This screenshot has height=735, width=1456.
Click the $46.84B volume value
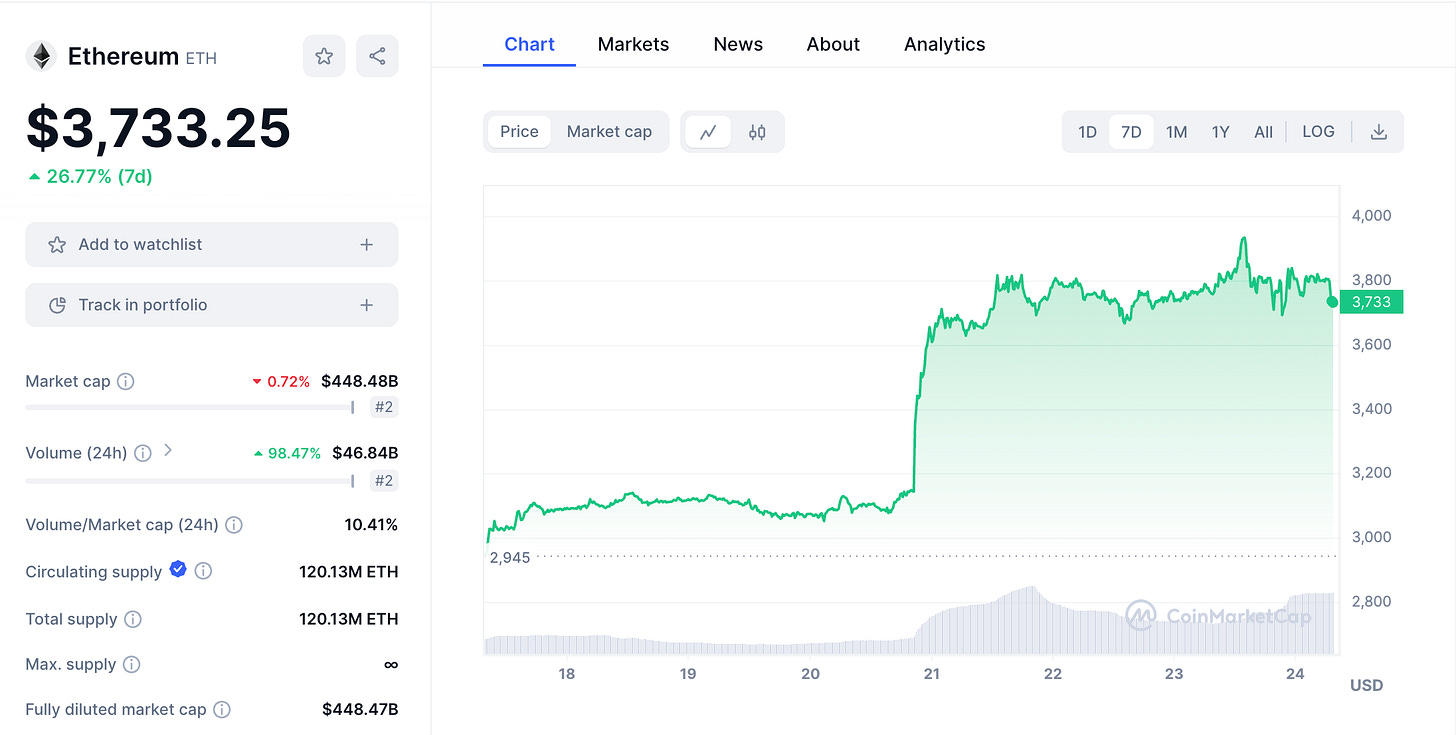coord(365,453)
